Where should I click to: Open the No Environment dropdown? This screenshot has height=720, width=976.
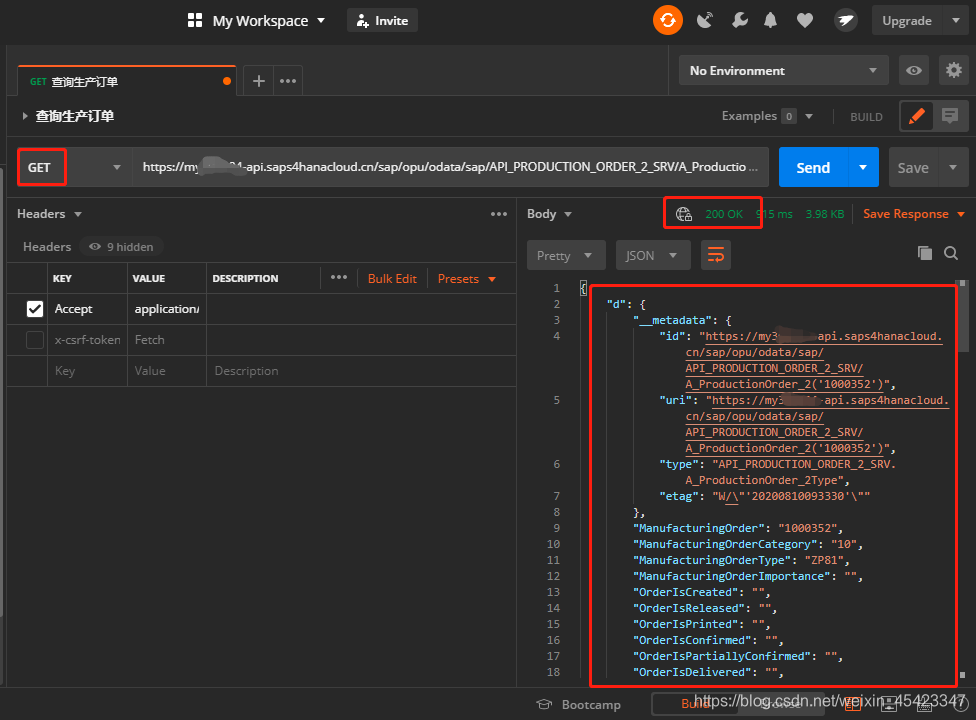(783, 70)
